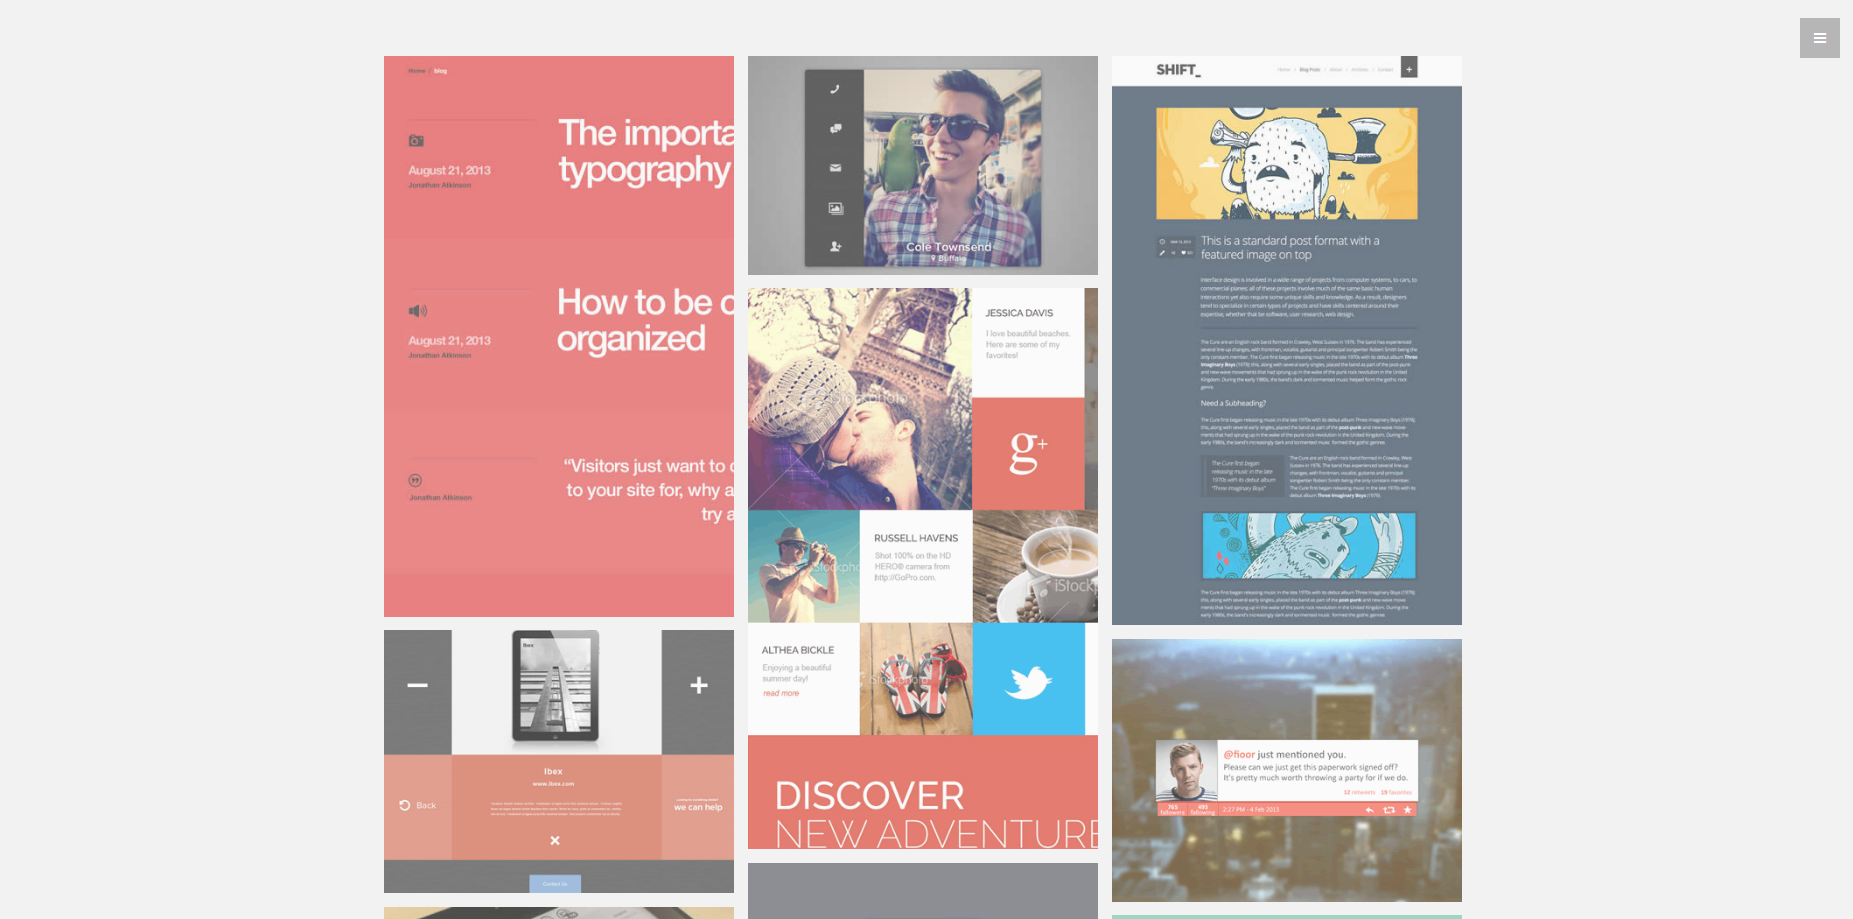Viewport: 1853px width, 919px height.
Task: Click the Google Plus tile
Action: [1028, 453]
